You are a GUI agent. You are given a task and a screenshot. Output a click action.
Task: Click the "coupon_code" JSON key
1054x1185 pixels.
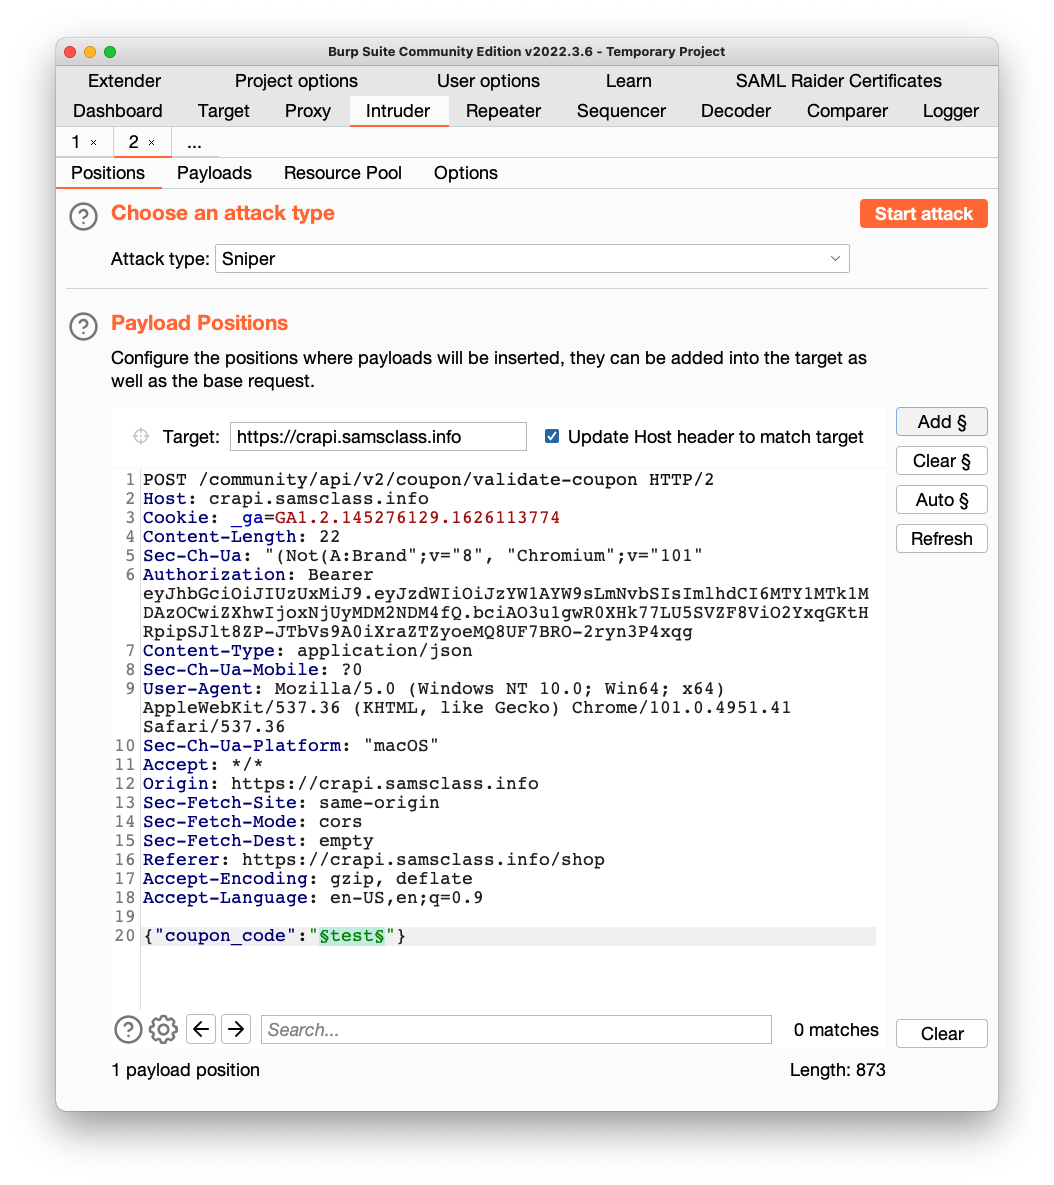pos(225,936)
